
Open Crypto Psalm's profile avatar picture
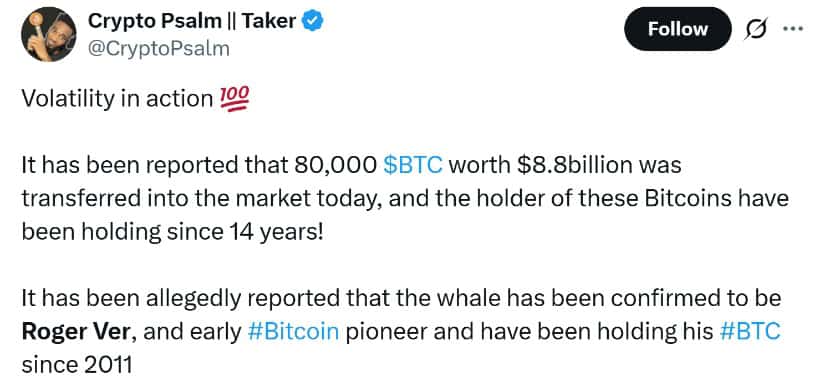tap(48, 35)
